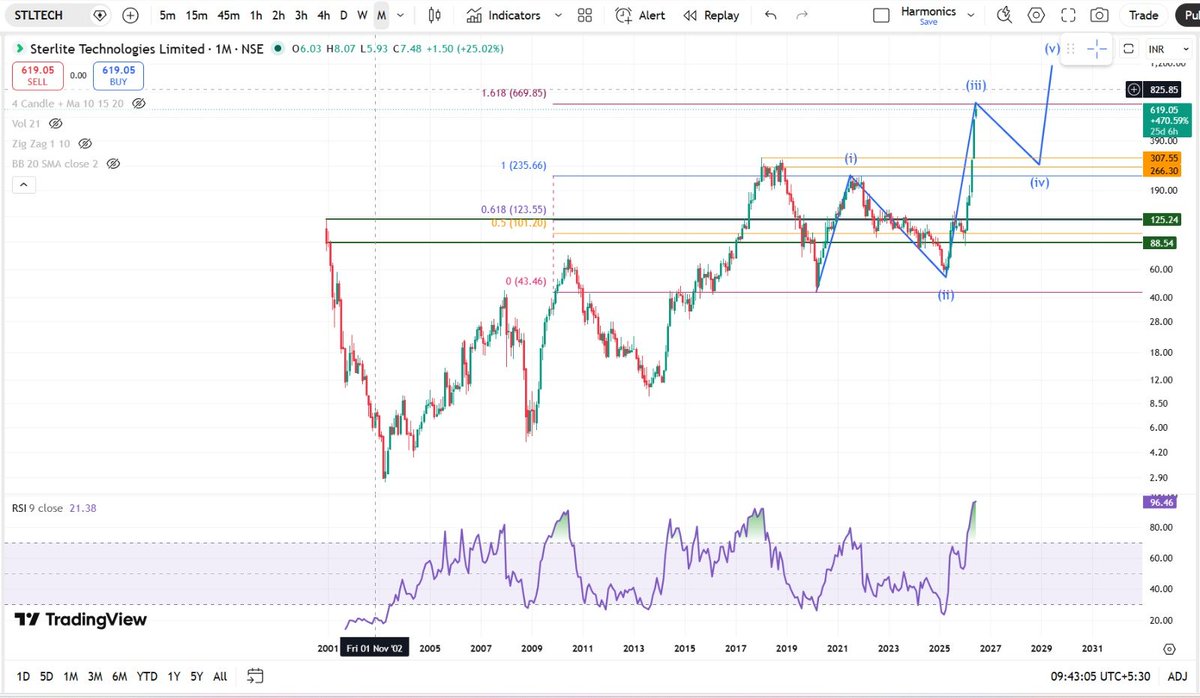Click the green symbol logo icon
This screenshot has height=698, width=1200.
[18, 48]
